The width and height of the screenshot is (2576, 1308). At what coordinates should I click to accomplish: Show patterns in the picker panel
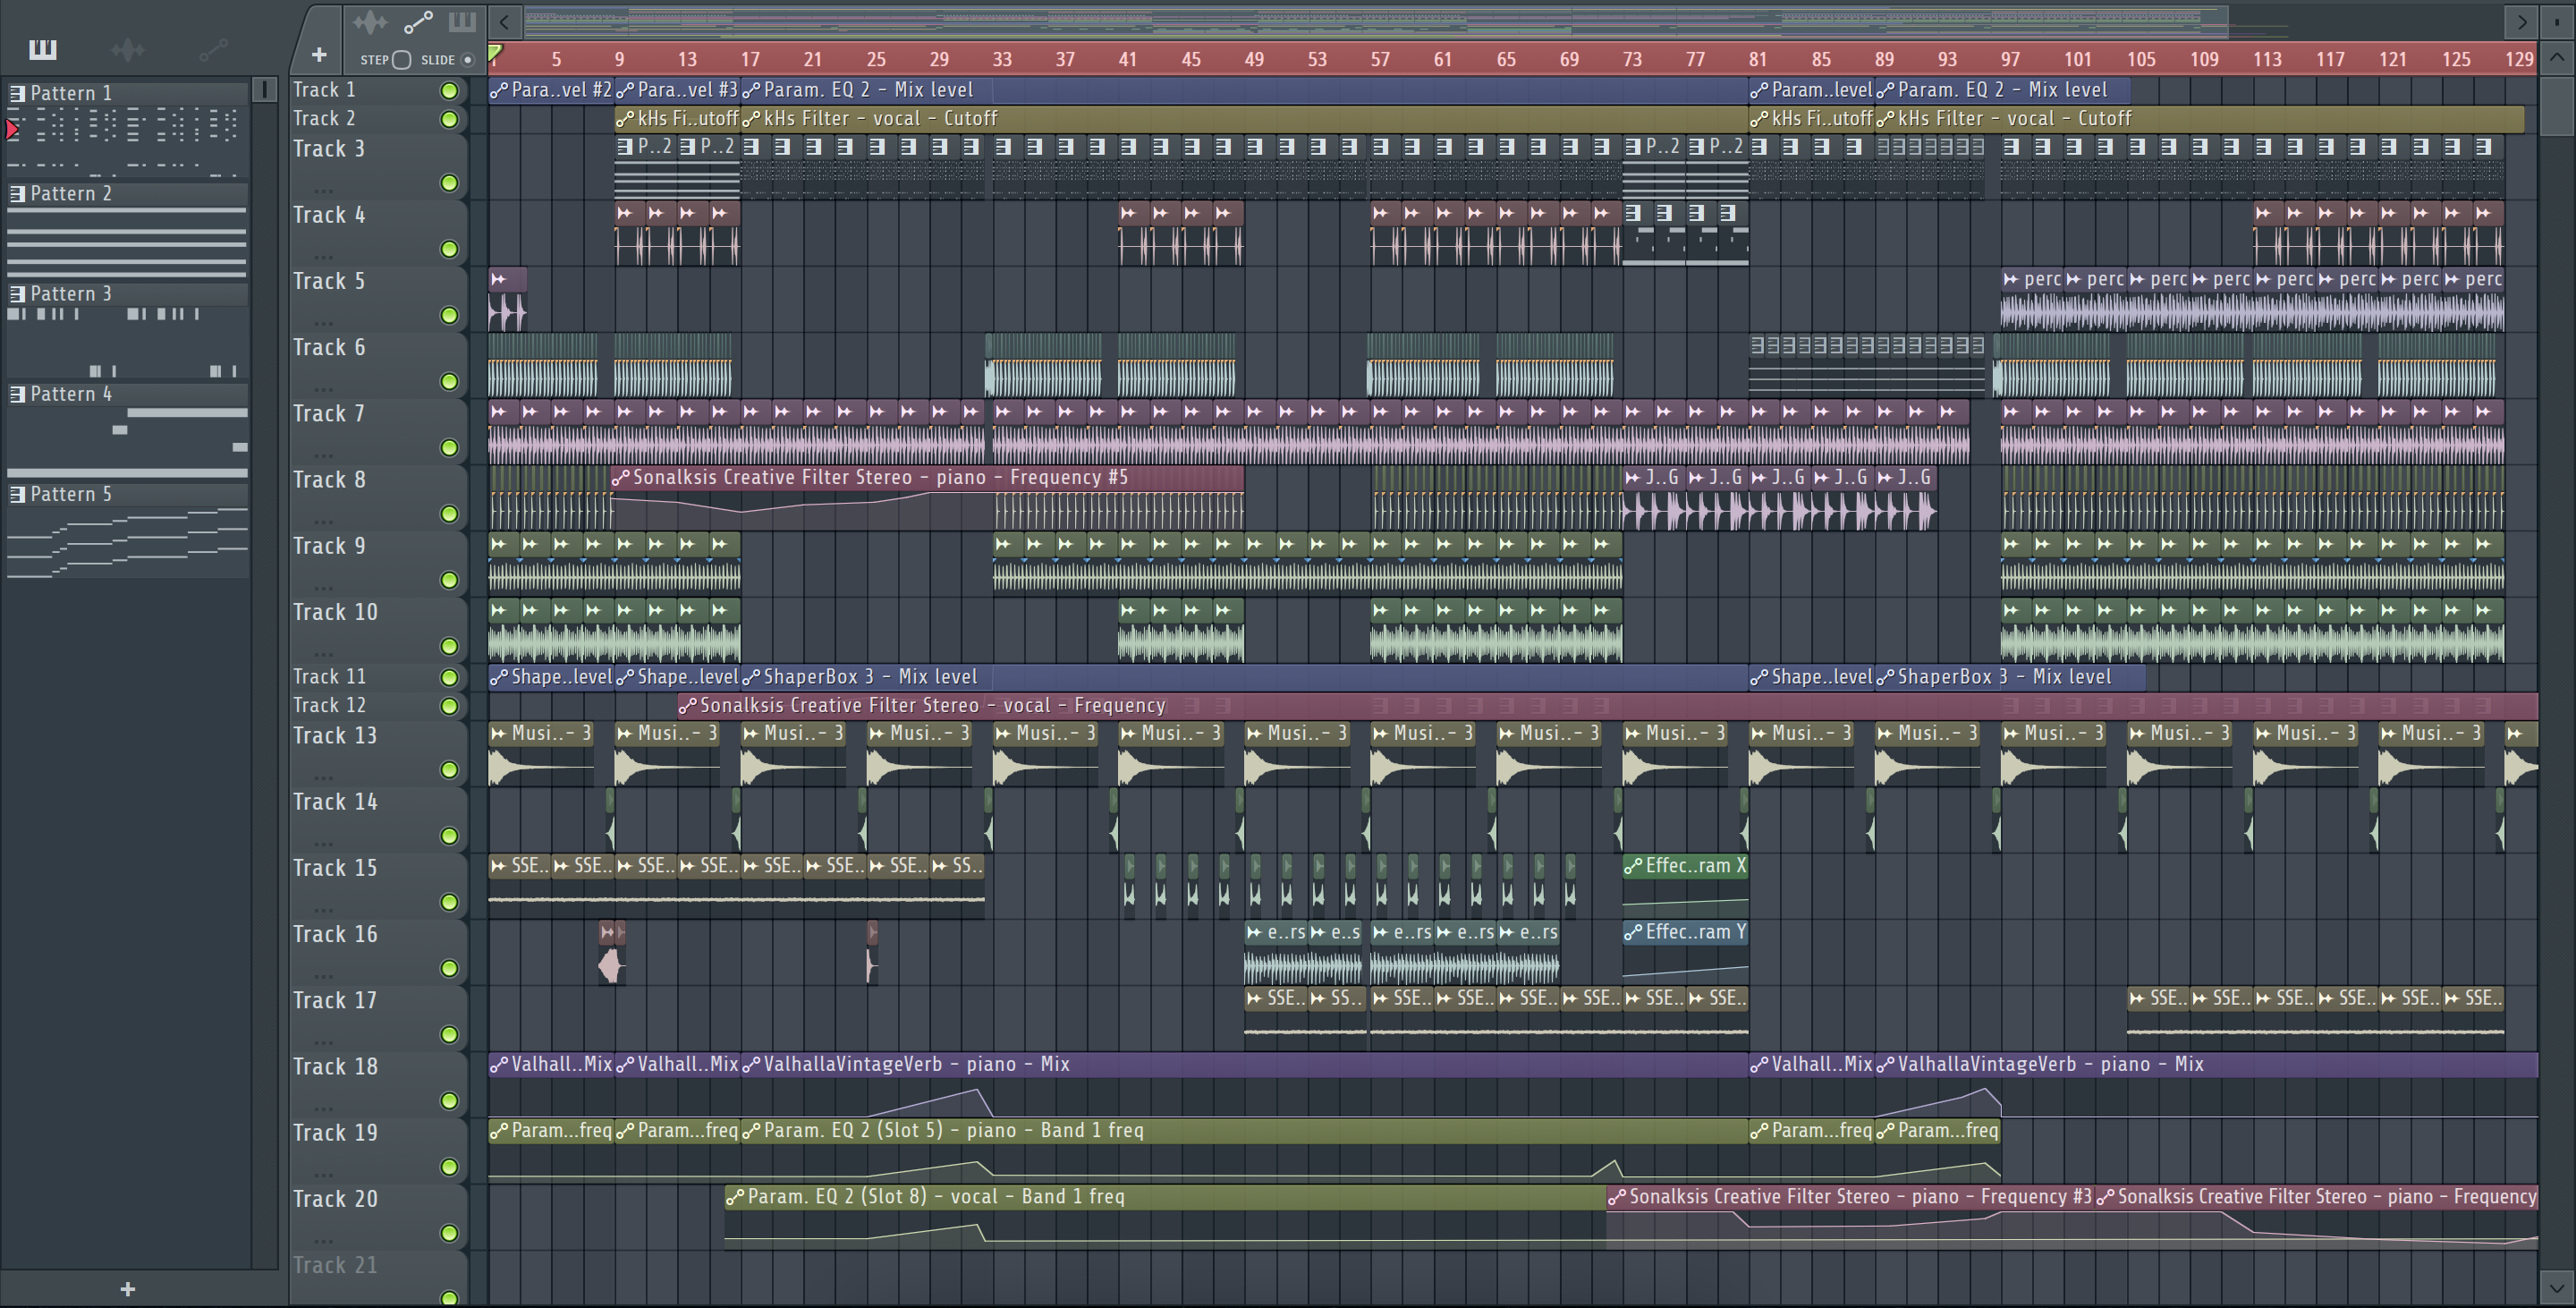pos(42,48)
